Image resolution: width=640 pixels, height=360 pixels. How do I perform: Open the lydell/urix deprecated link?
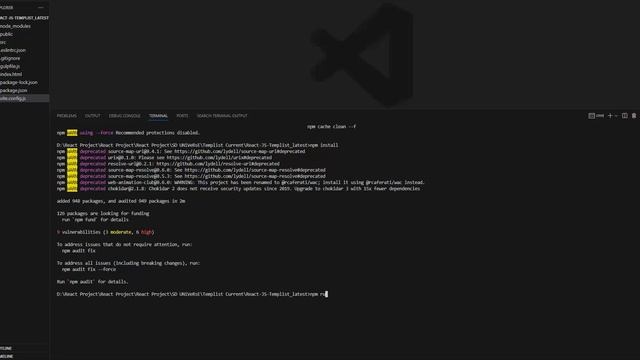pos(219,158)
